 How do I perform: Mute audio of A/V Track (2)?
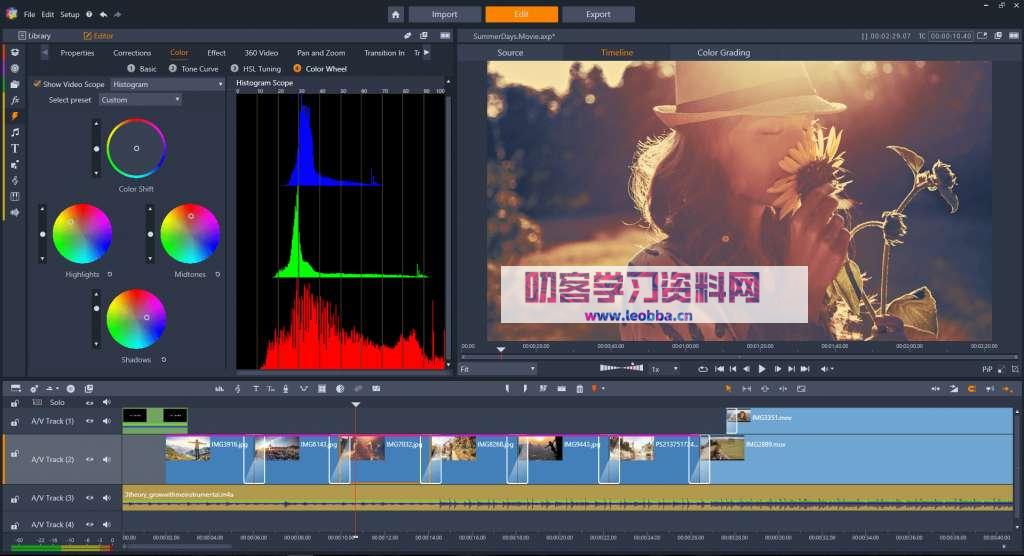coord(106,459)
